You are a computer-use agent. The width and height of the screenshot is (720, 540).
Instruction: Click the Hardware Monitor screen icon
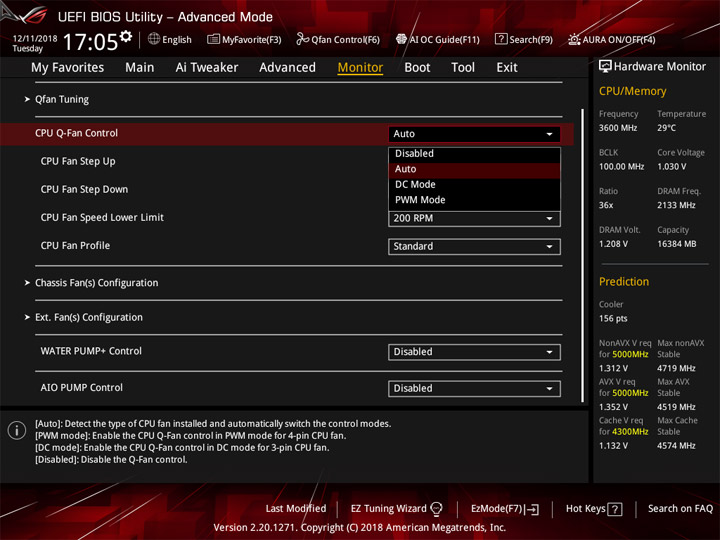click(x=605, y=67)
